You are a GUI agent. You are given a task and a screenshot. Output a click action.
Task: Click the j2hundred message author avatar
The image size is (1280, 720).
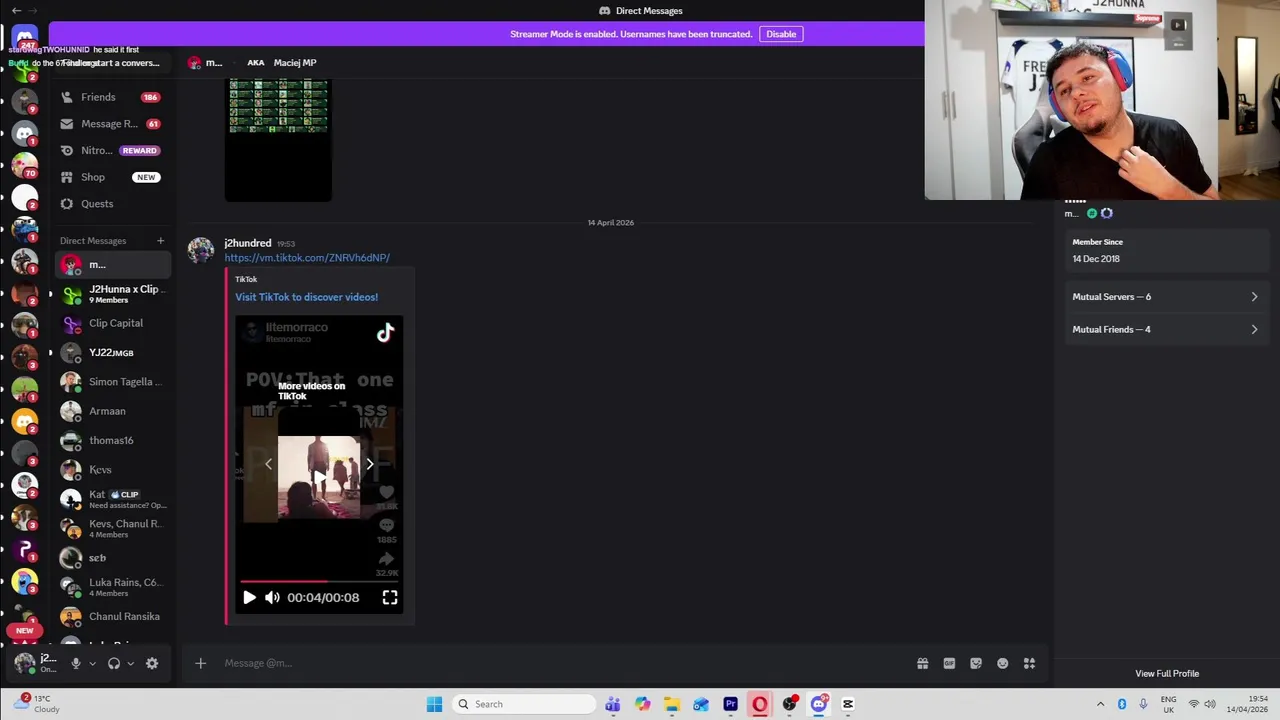(x=201, y=250)
